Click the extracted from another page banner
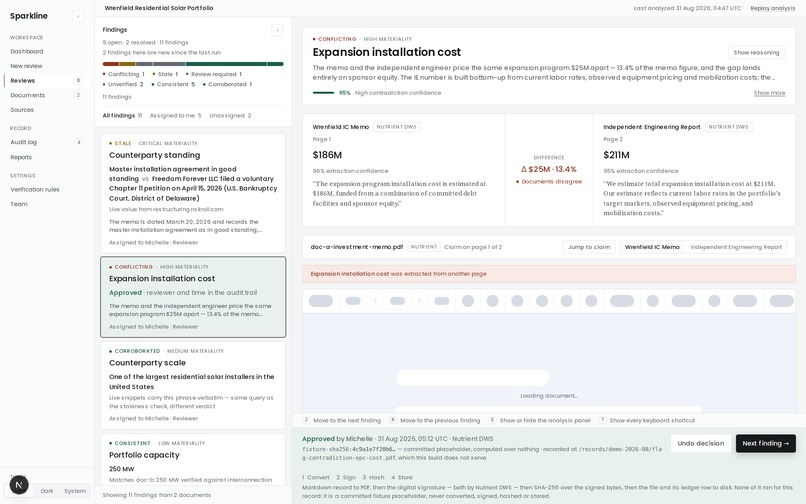806x504 pixels. pos(548,274)
